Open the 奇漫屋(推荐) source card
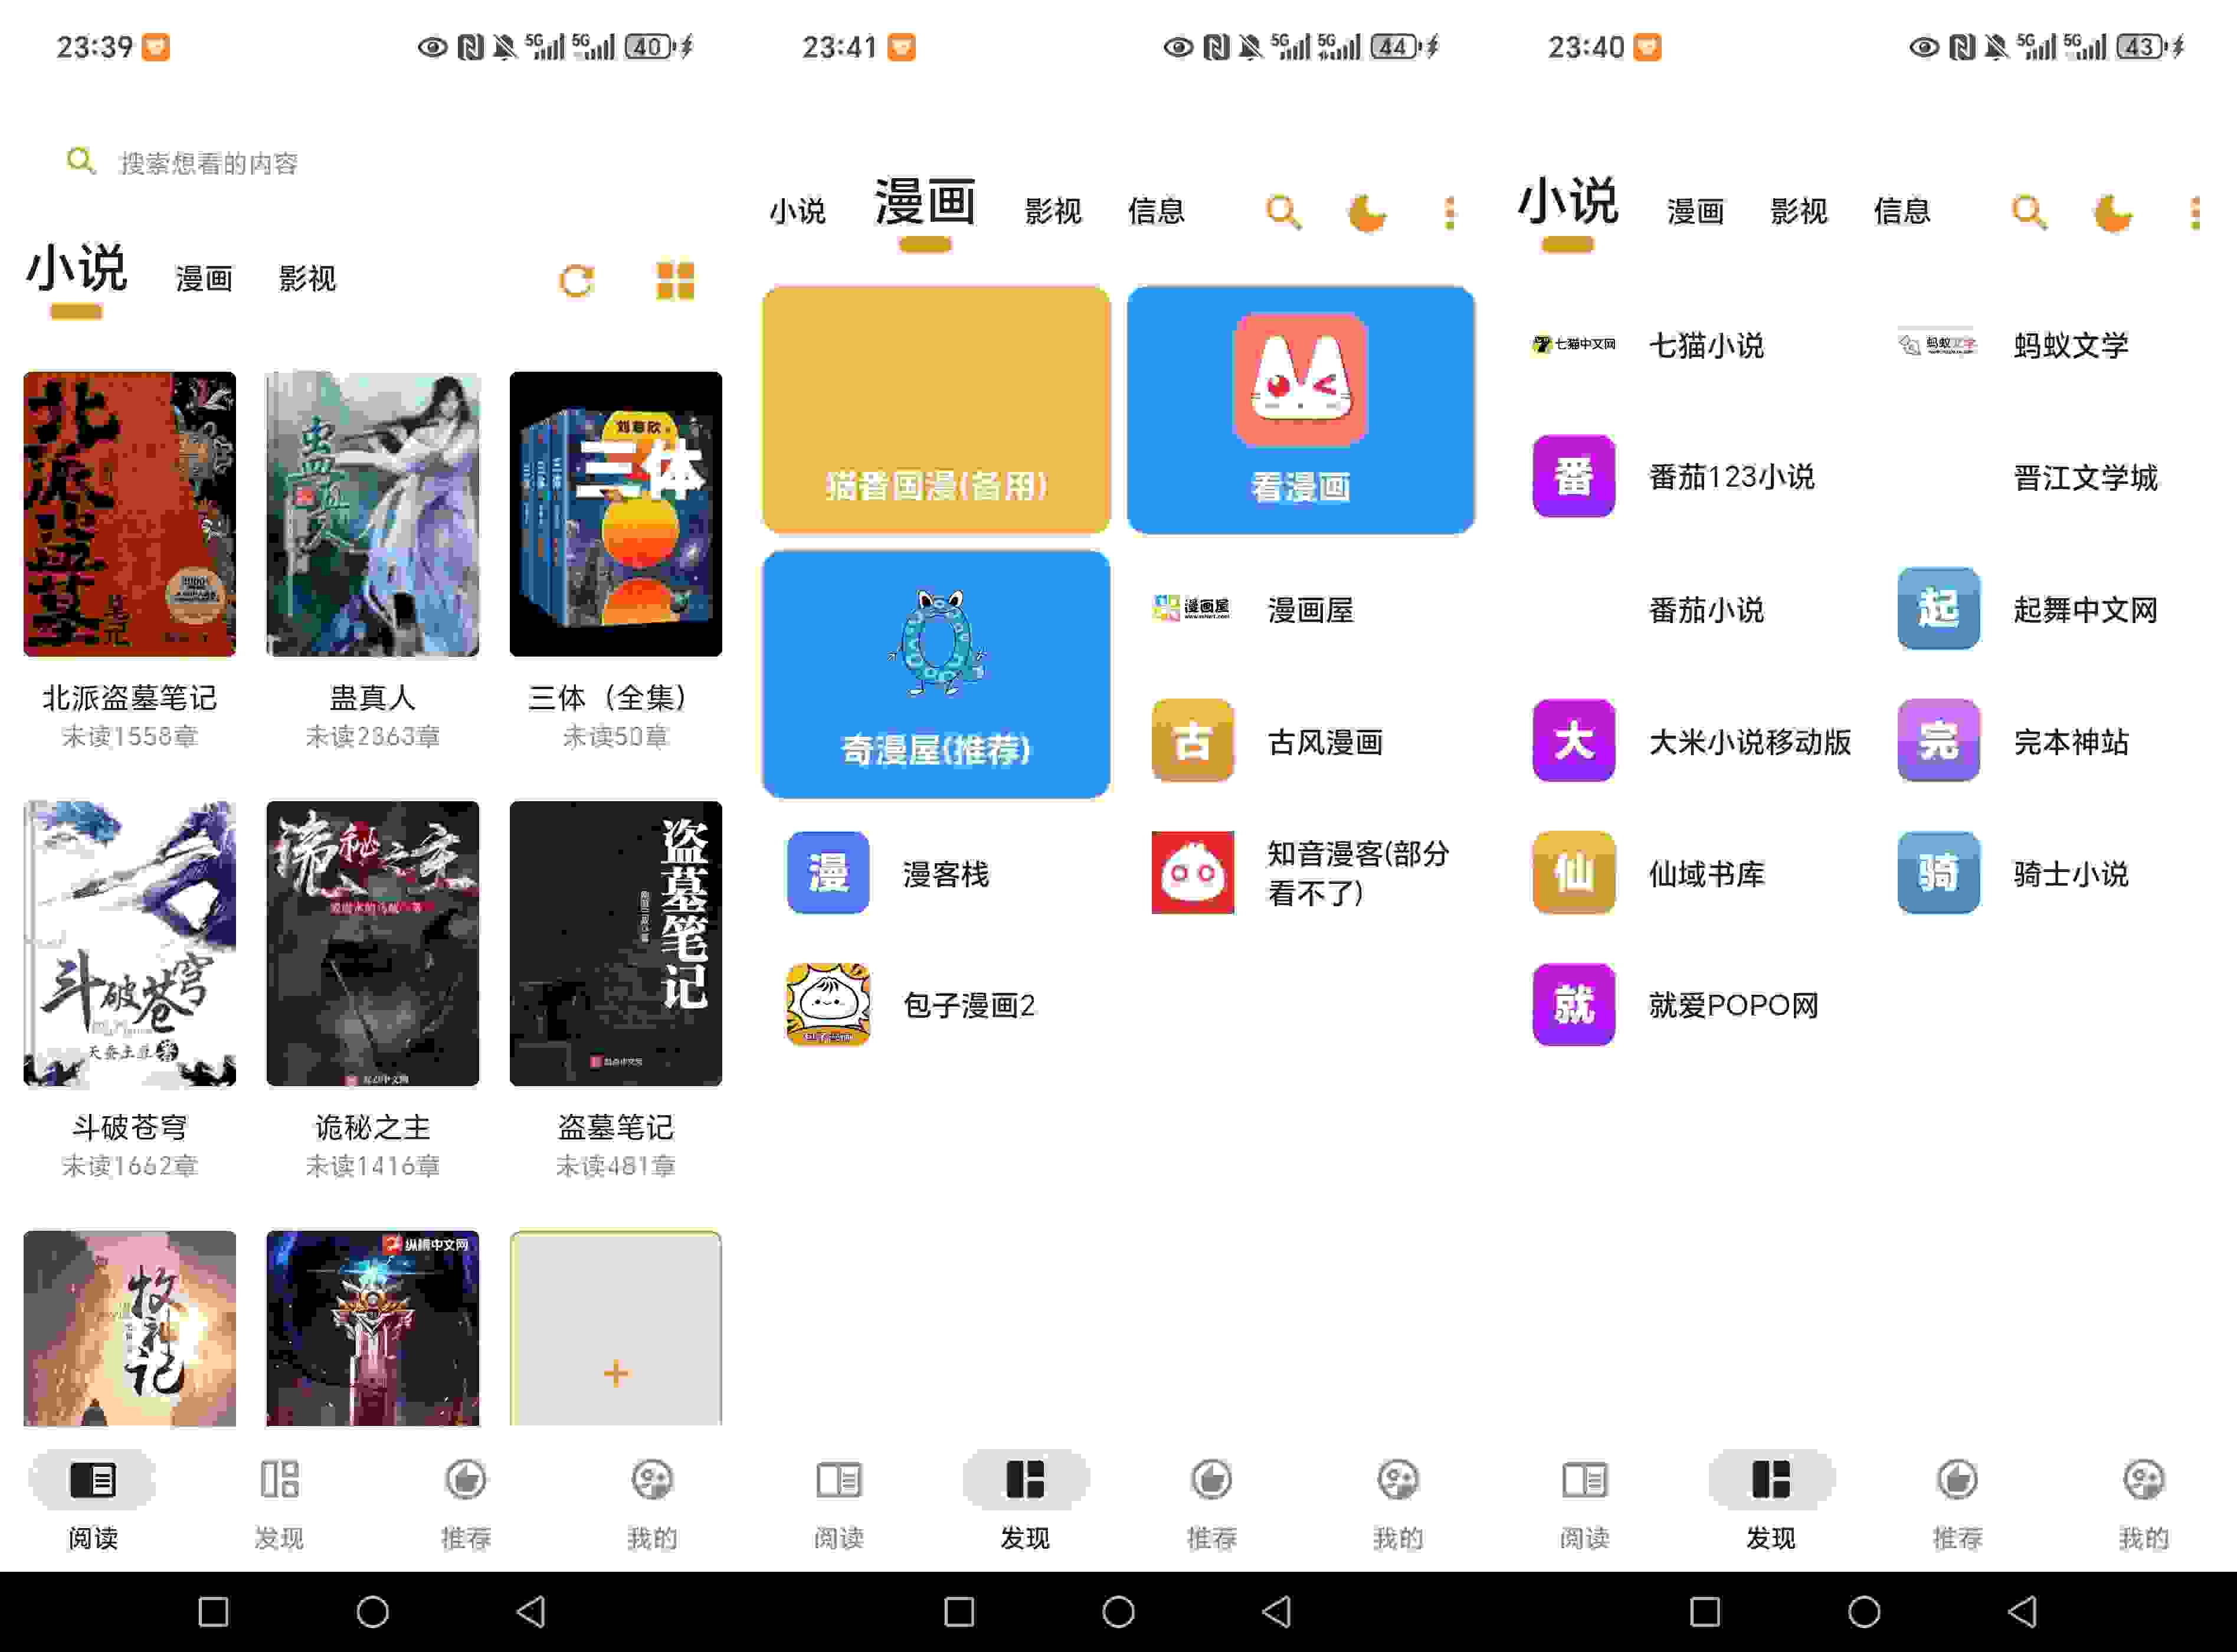The height and width of the screenshot is (1652, 2237). [936, 674]
